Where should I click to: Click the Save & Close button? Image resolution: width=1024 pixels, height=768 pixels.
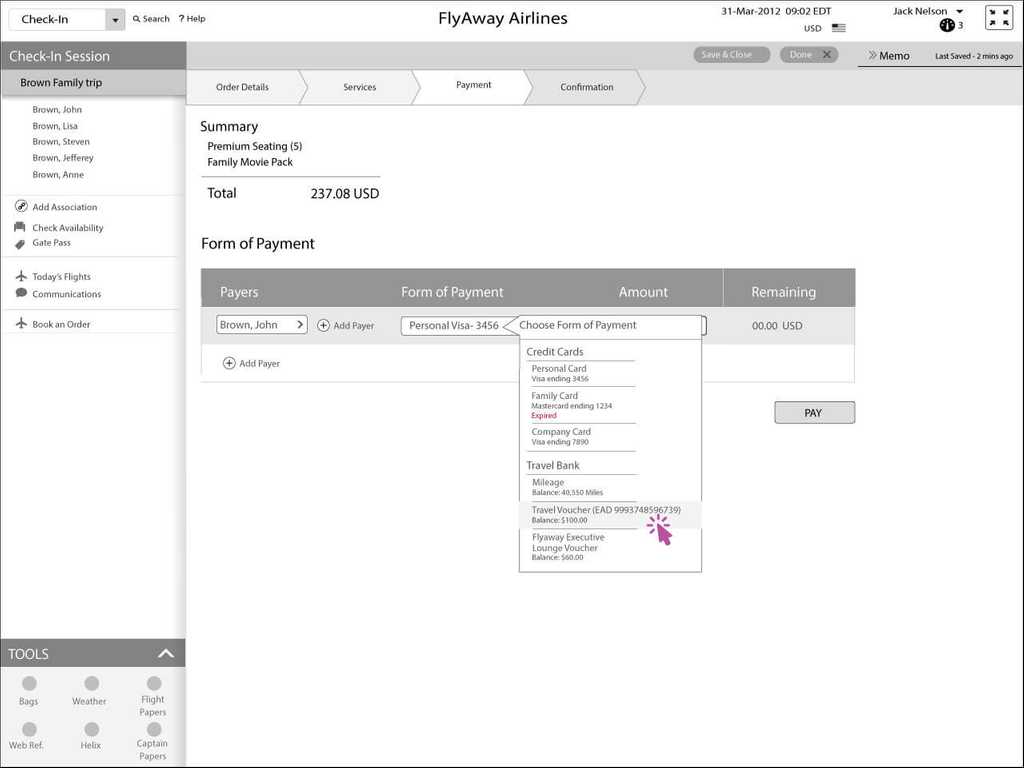click(x=726, y=55)
